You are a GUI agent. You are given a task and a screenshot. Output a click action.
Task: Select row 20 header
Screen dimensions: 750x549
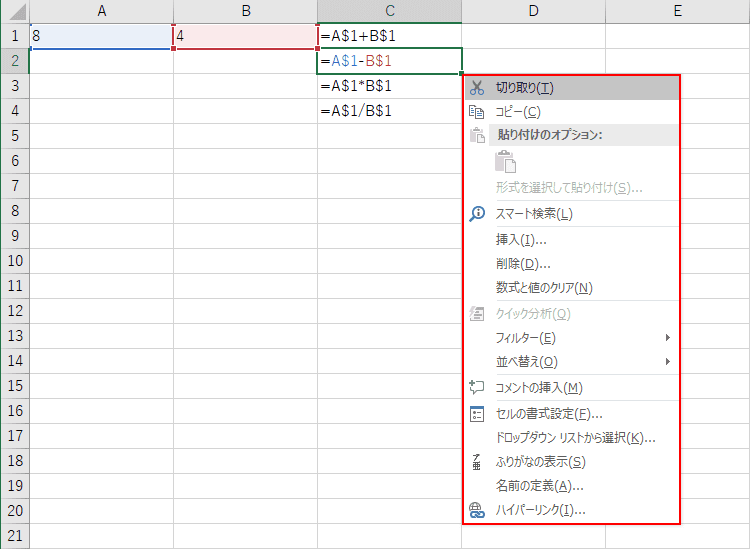15,510
